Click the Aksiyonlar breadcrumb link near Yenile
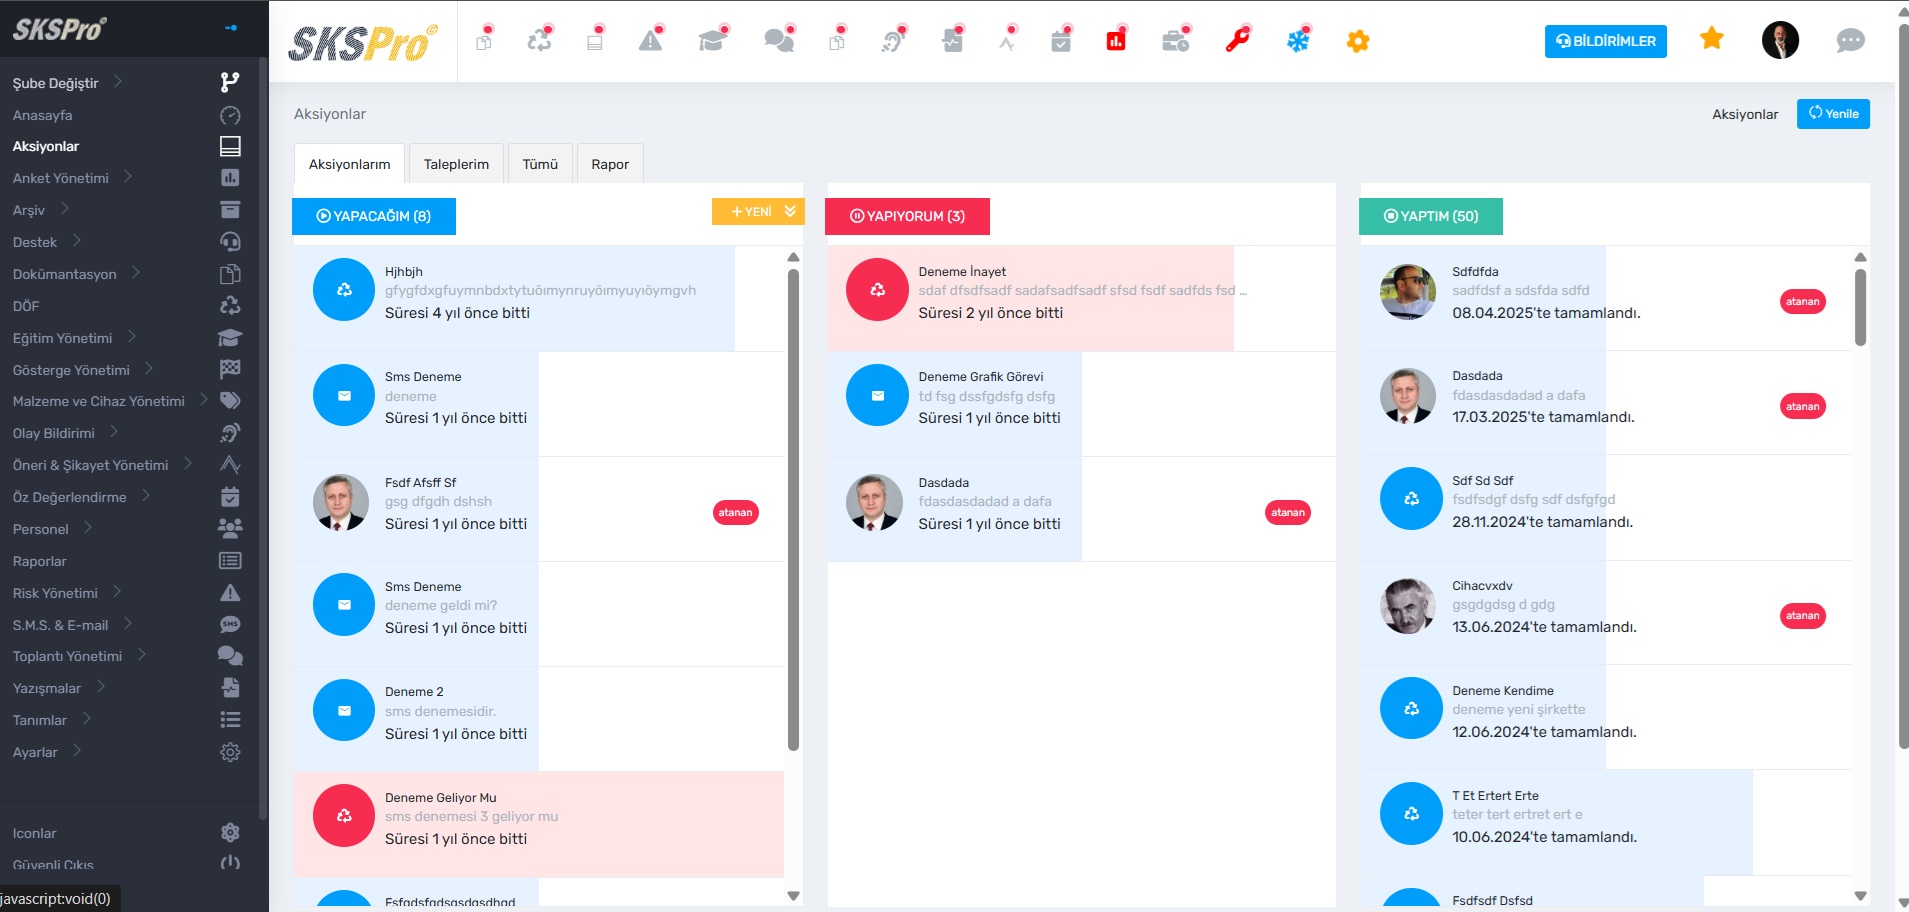 (x=1745, y=114)
